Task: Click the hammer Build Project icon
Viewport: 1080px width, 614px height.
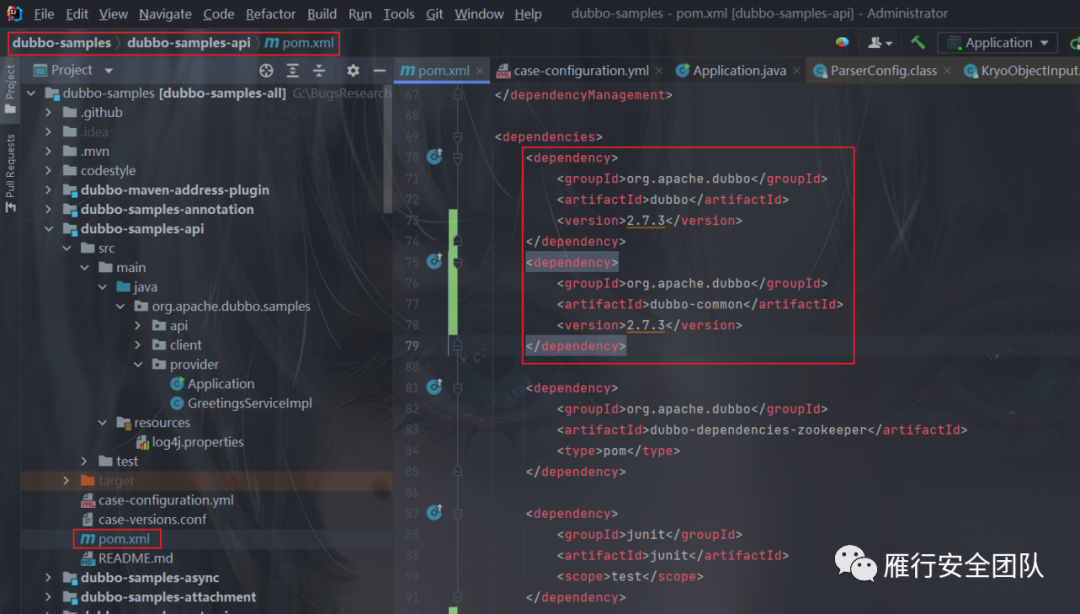Action: (917, 43)
